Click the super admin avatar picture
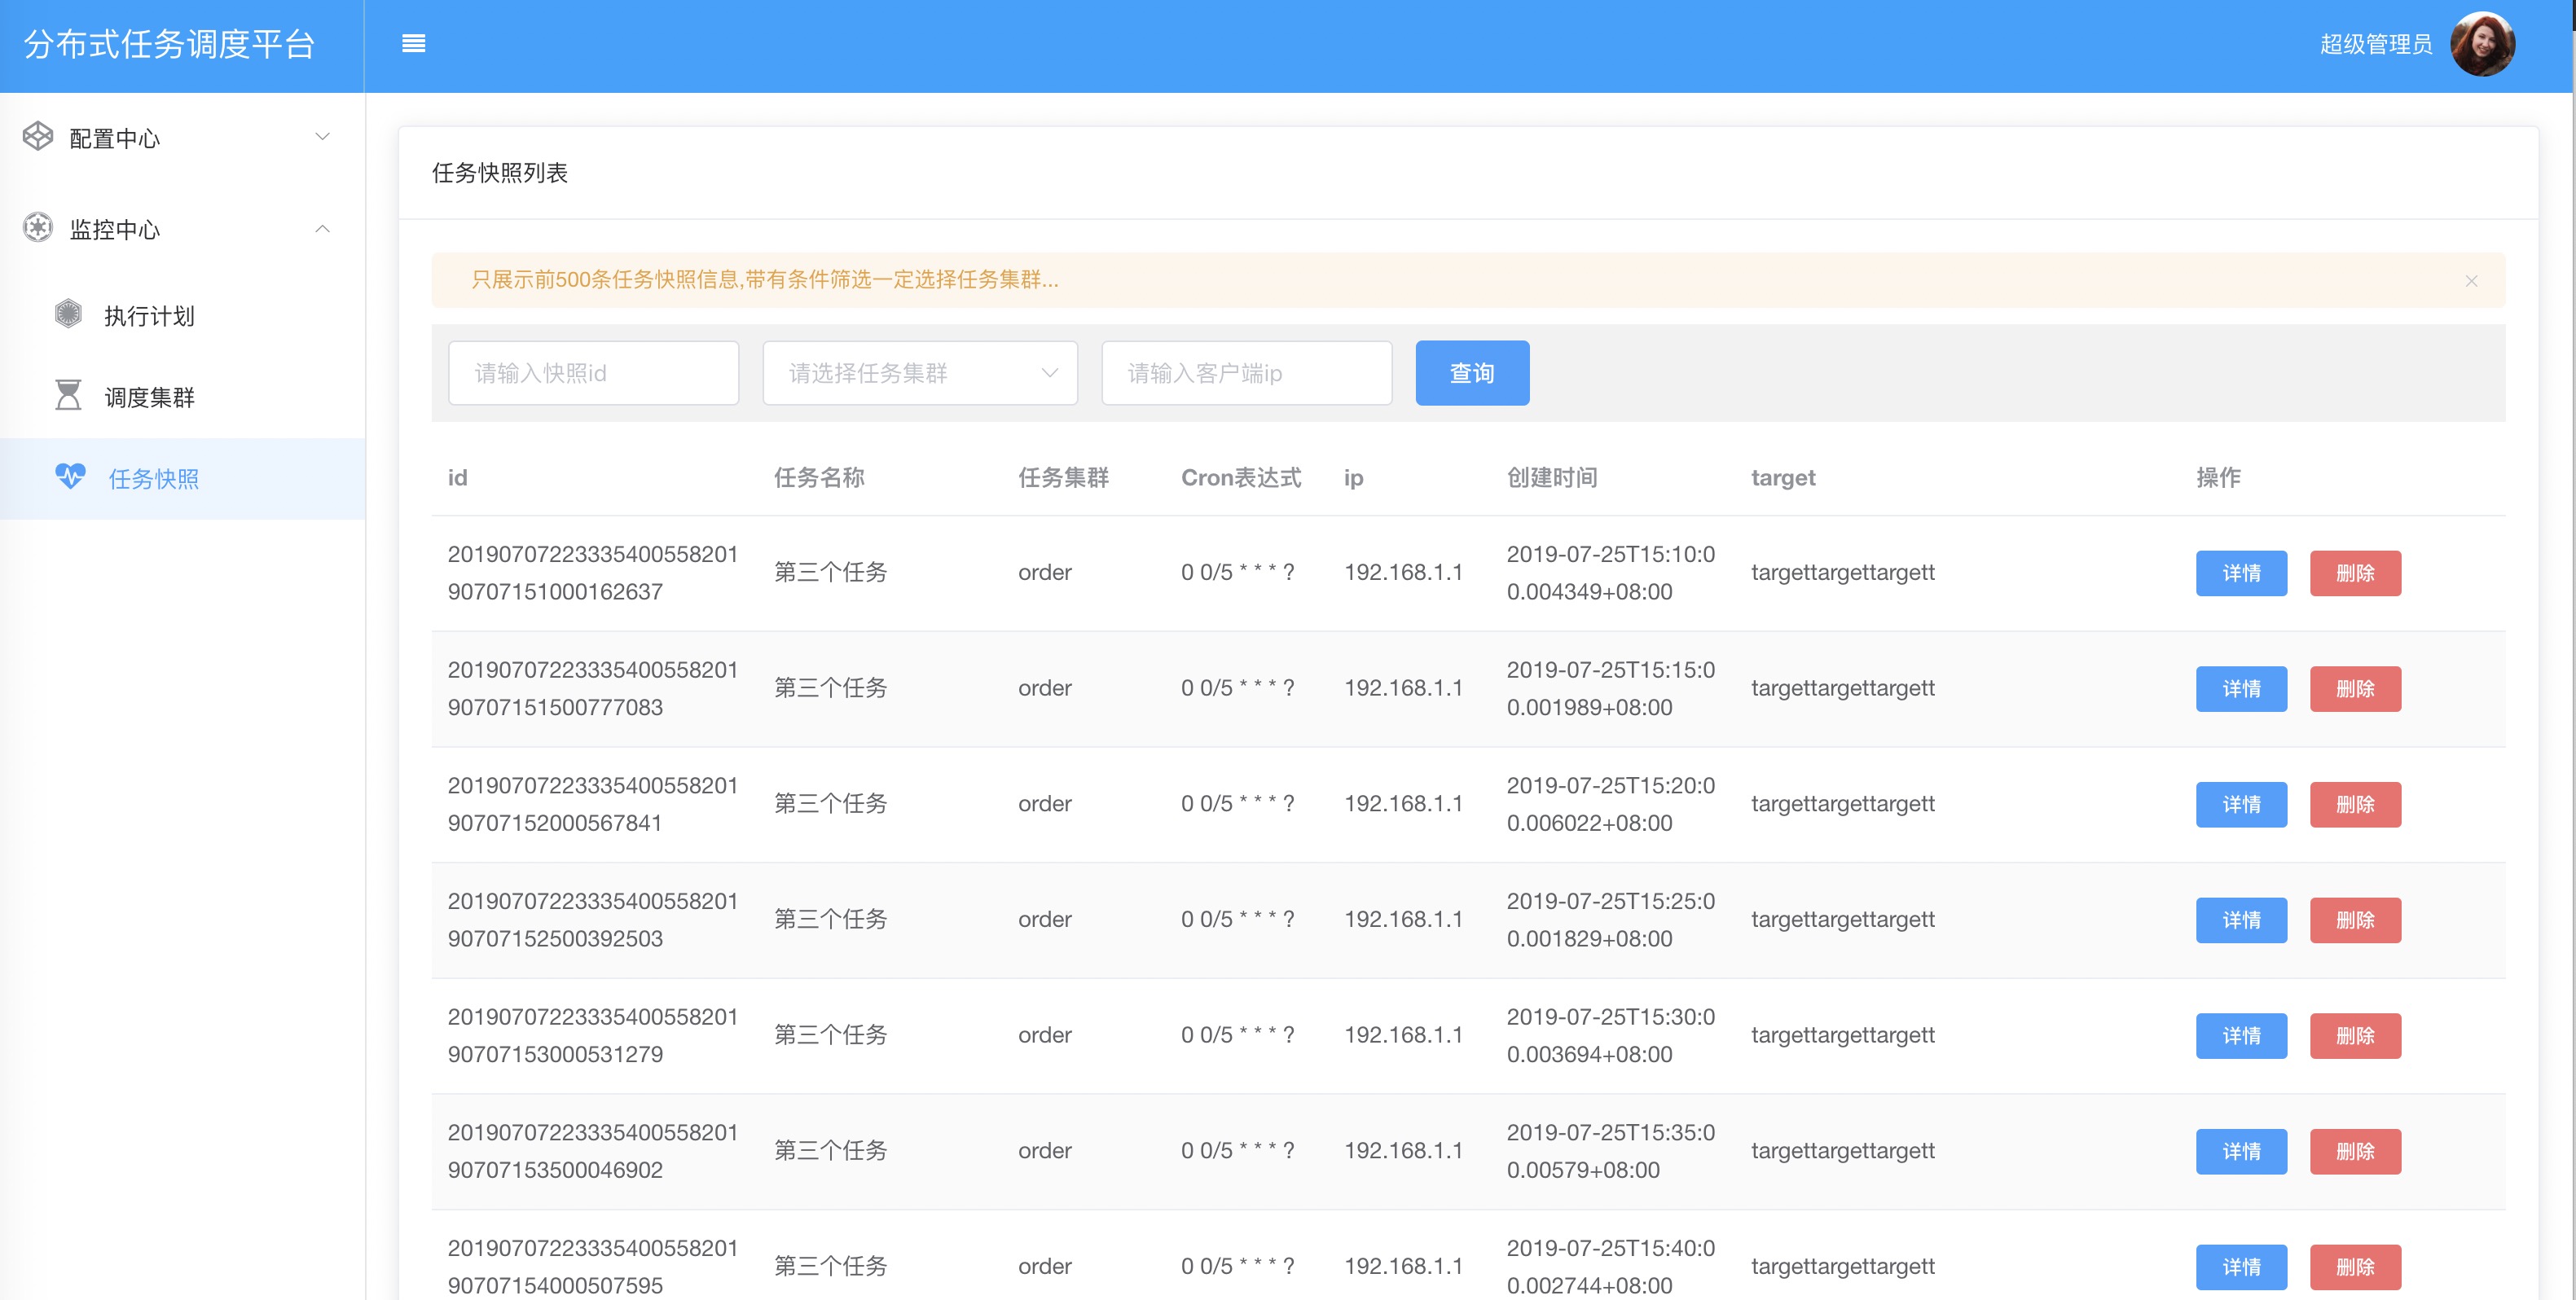Viewport: 2576px width, 1300px height. coord(2482,44)
